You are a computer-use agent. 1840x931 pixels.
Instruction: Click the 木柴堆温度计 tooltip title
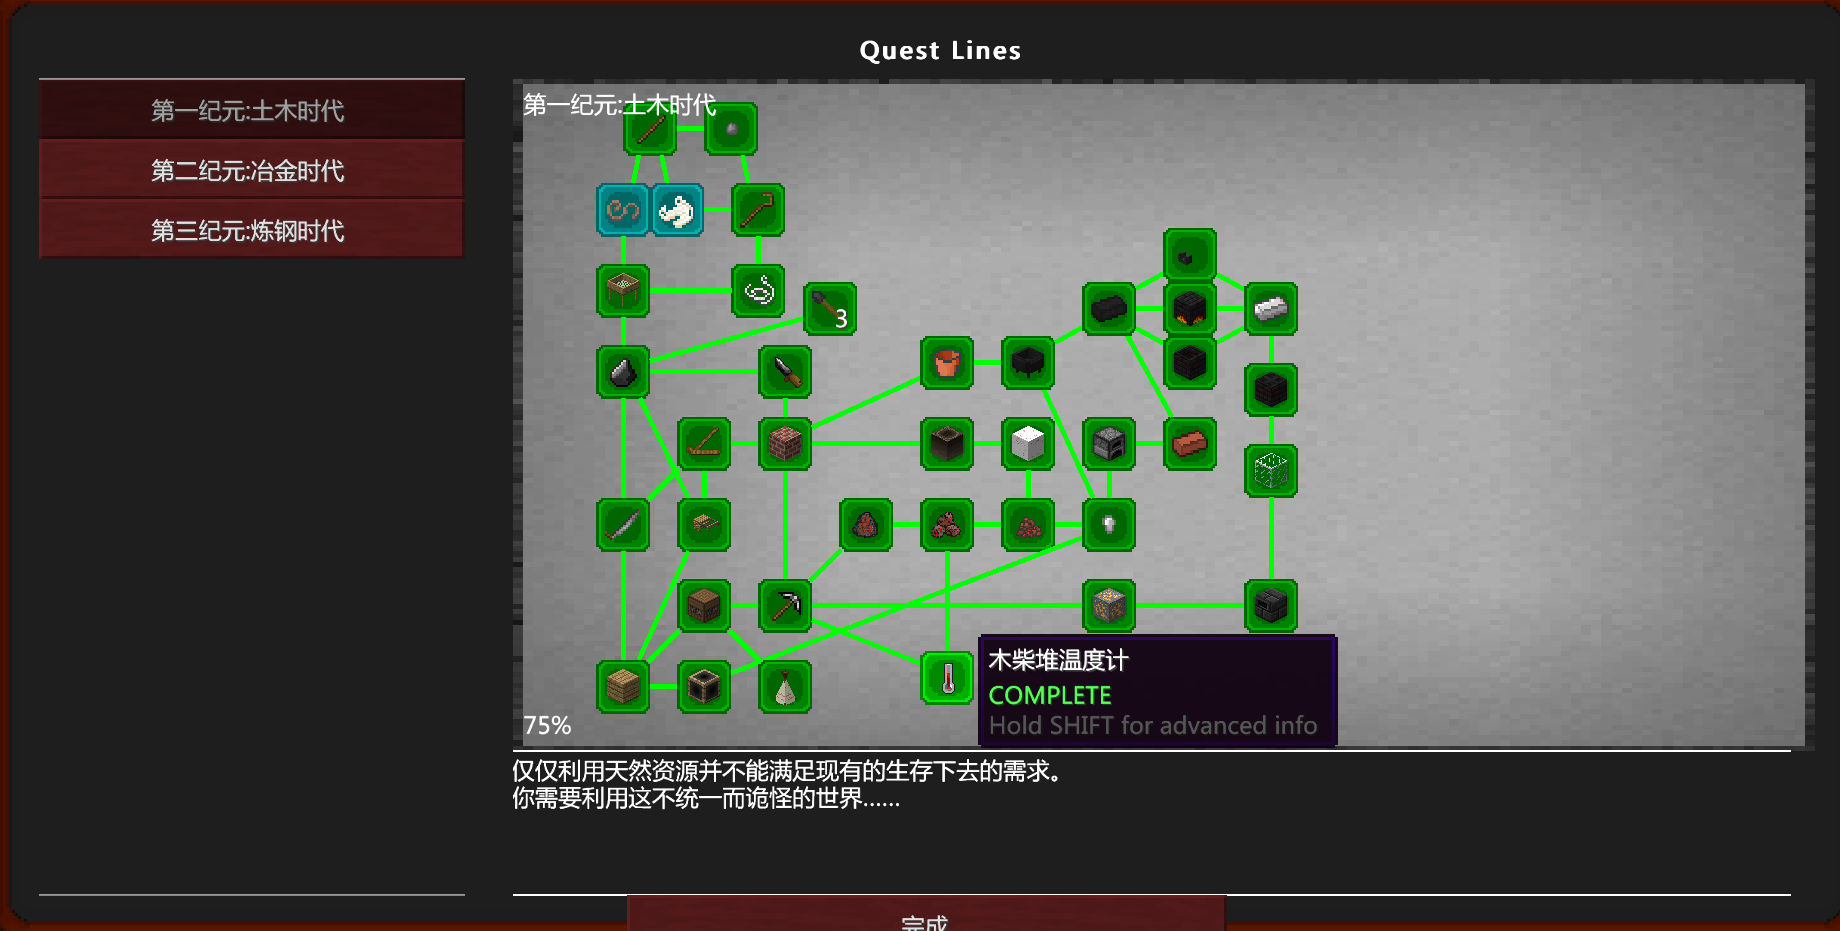1058,660
